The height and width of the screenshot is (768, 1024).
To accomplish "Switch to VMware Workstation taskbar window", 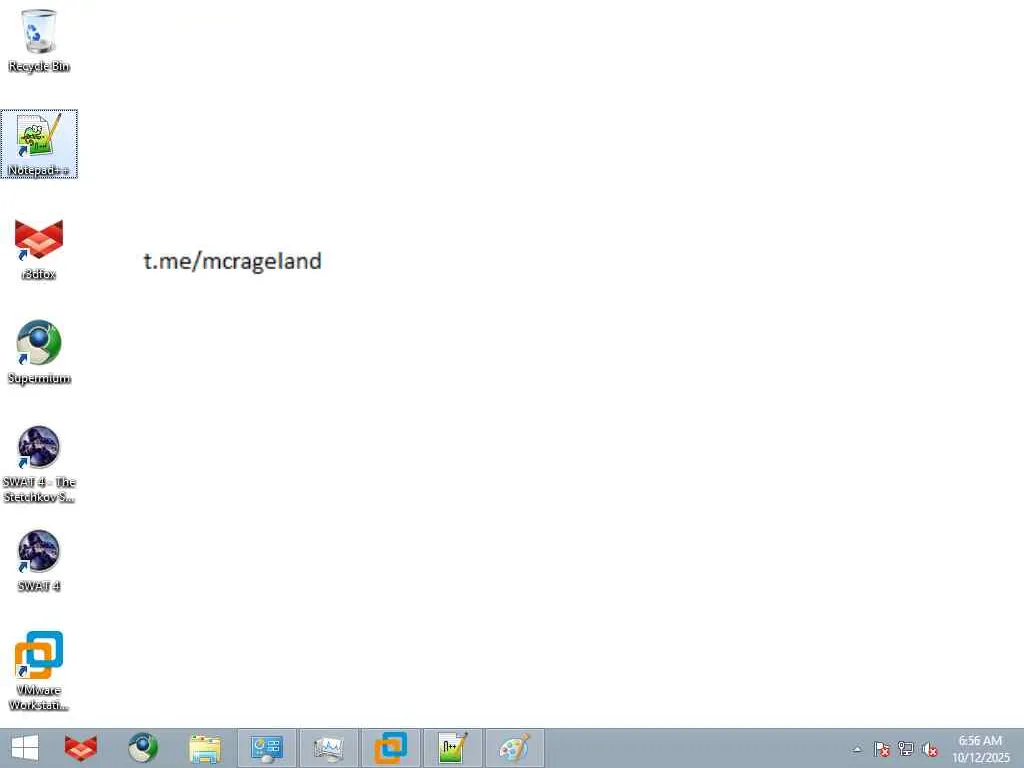I will (391, 748).
